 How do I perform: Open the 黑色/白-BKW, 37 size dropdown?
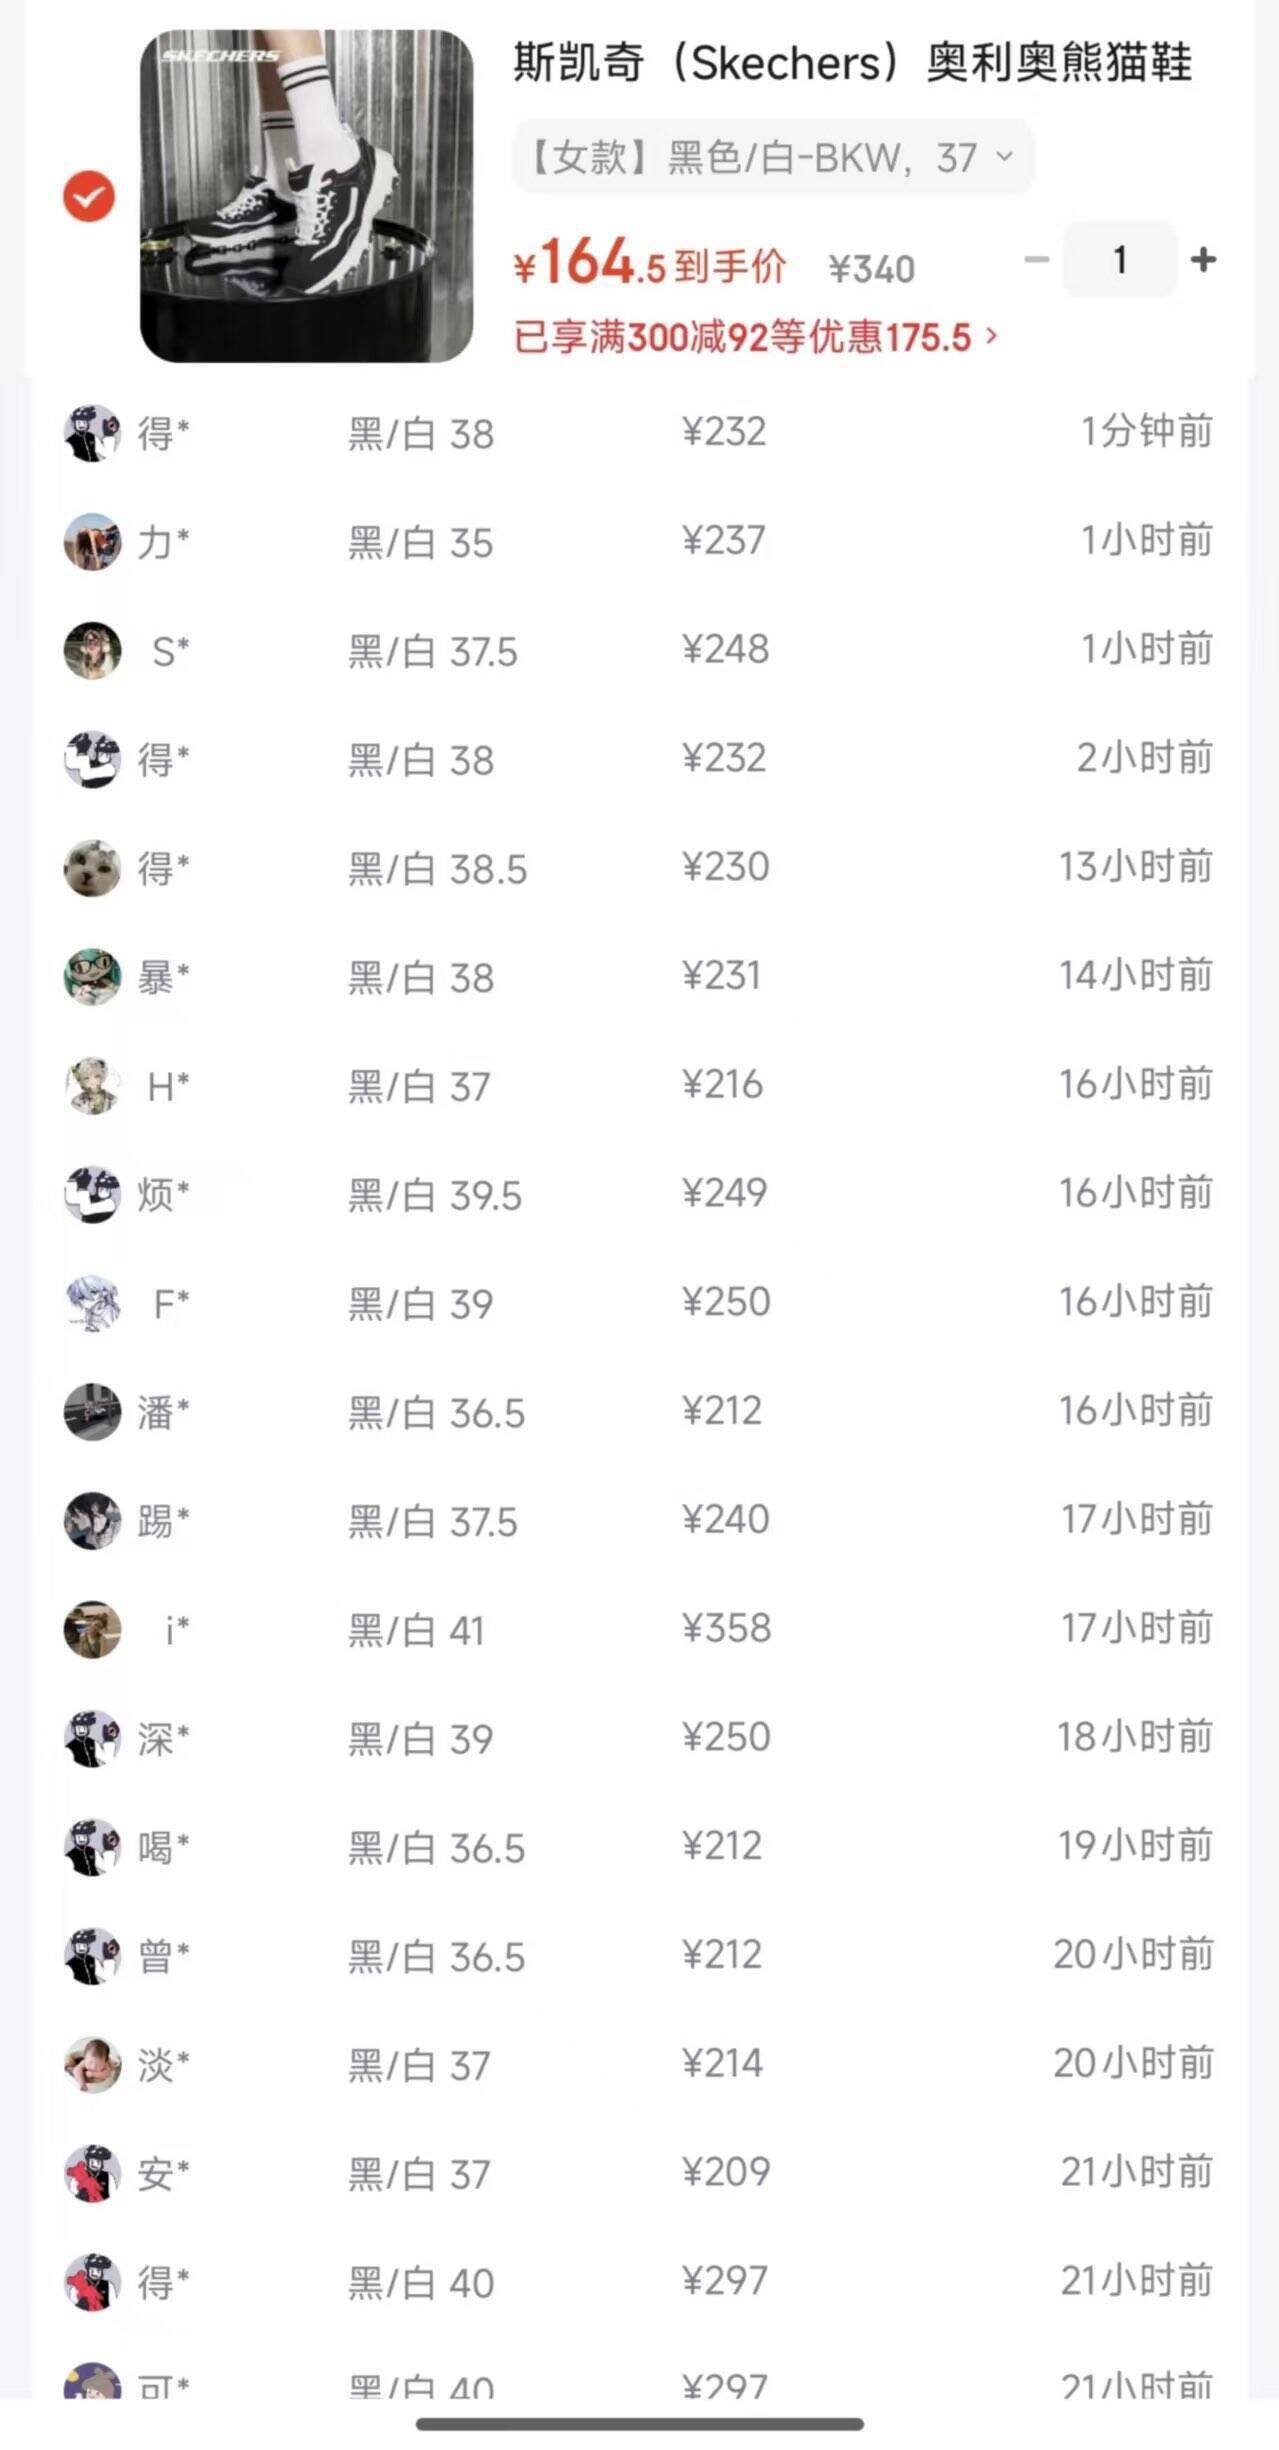click(x=772, y=157)
